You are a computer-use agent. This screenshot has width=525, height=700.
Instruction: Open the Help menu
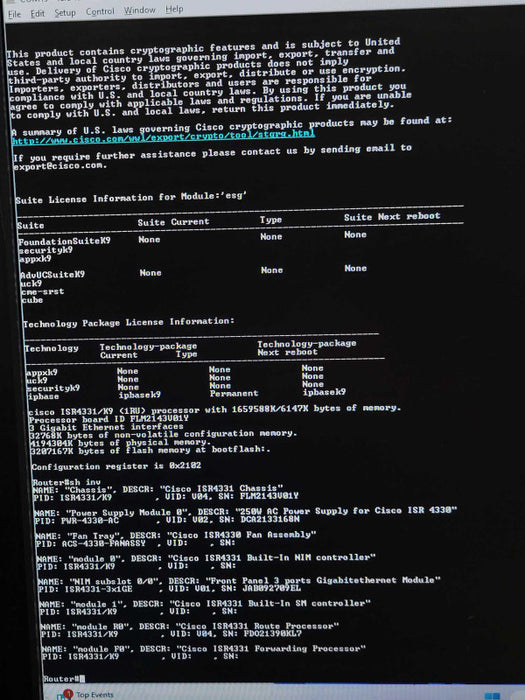click(x=174, y=9)
